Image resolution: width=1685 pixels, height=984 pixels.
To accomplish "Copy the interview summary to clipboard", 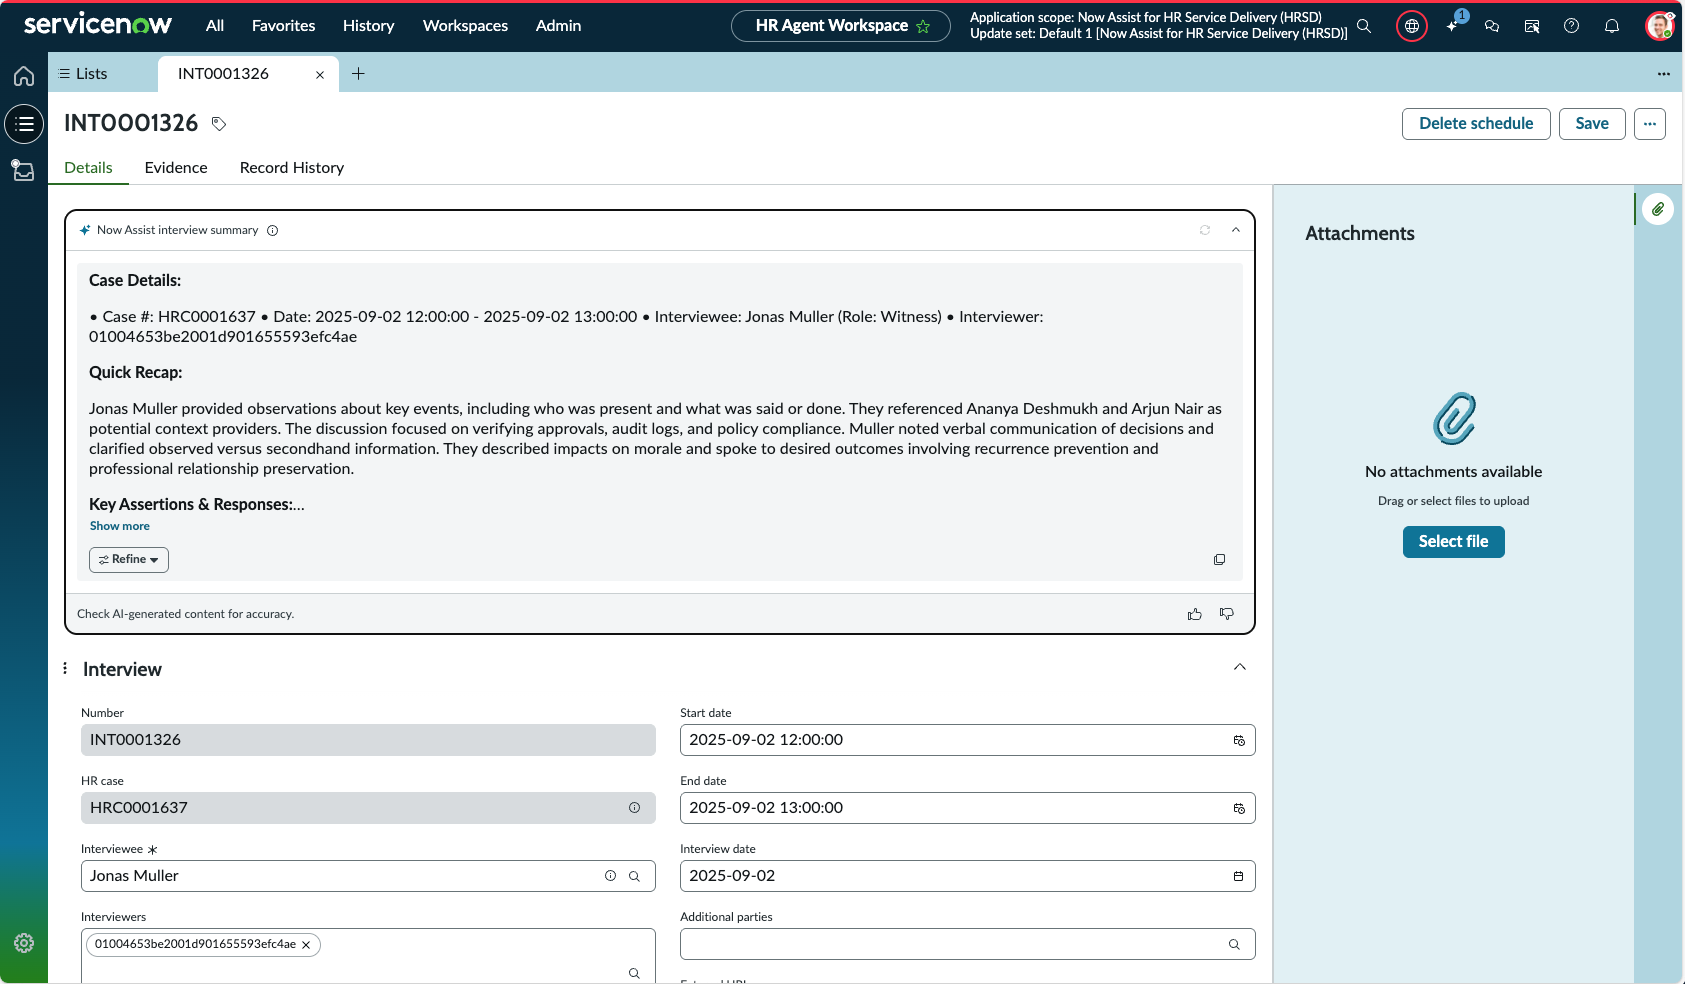I will (x=1219, y=560).
